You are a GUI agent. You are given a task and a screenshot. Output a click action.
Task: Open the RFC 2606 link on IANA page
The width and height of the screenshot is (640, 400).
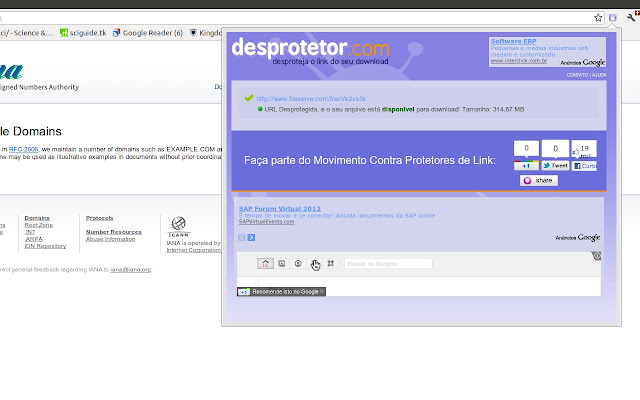pos(23,149)
